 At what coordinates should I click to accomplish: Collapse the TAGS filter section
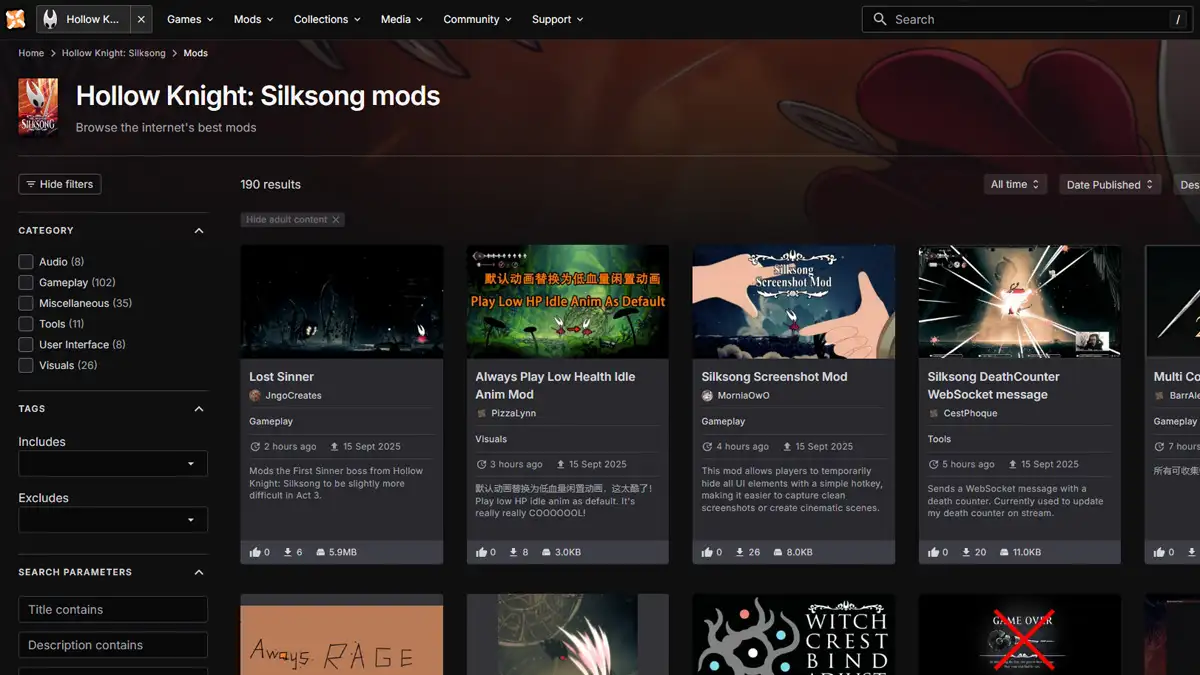tap(198, 409)
